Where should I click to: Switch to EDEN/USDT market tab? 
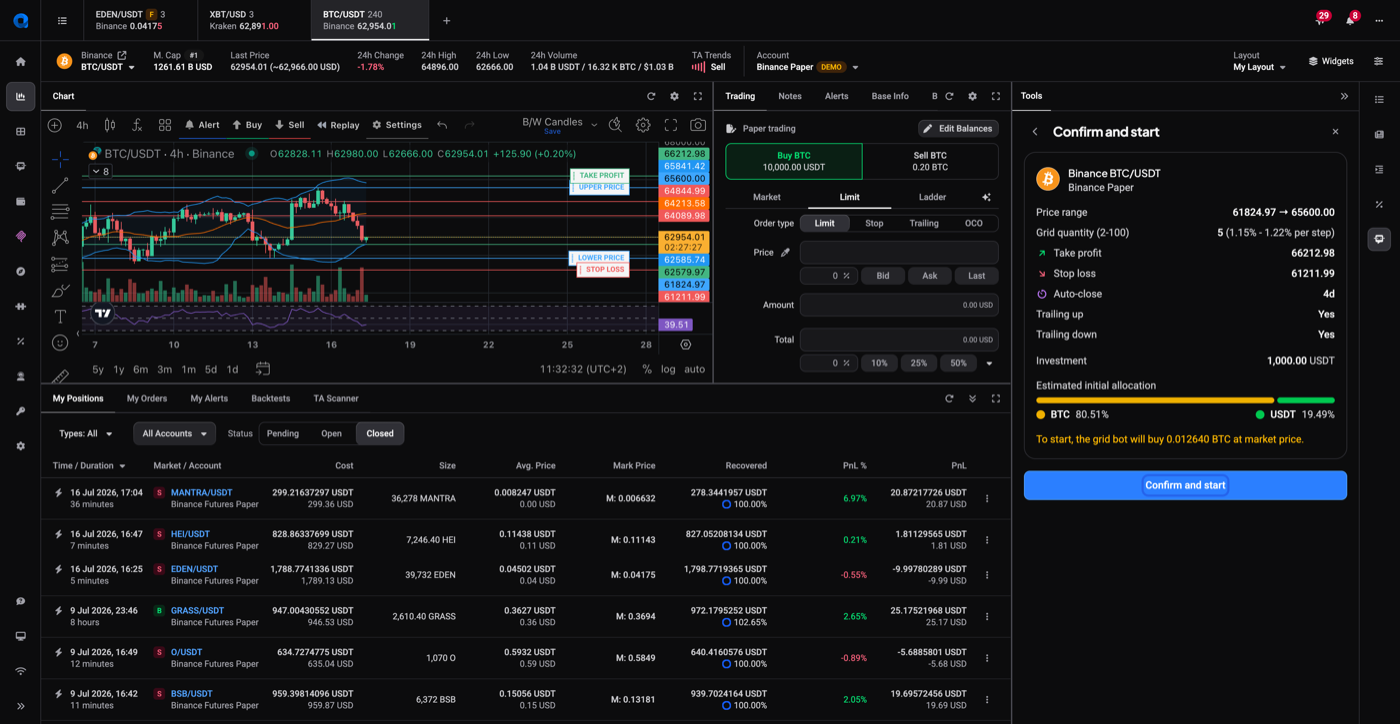139,20
